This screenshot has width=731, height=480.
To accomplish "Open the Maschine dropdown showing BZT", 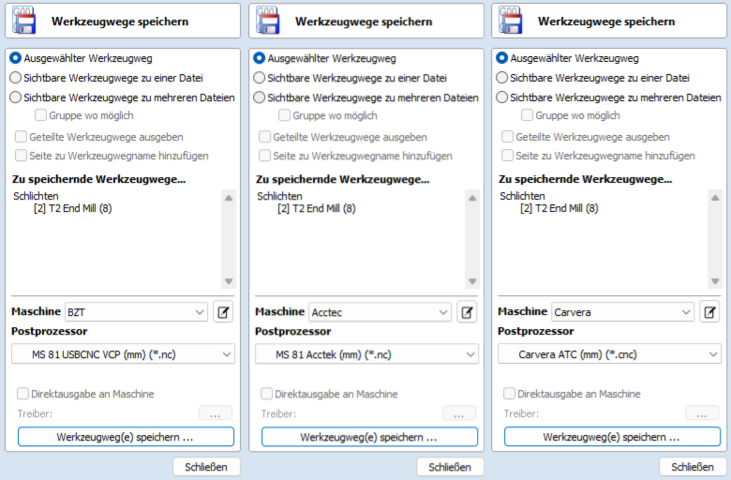I will point(135,312).
